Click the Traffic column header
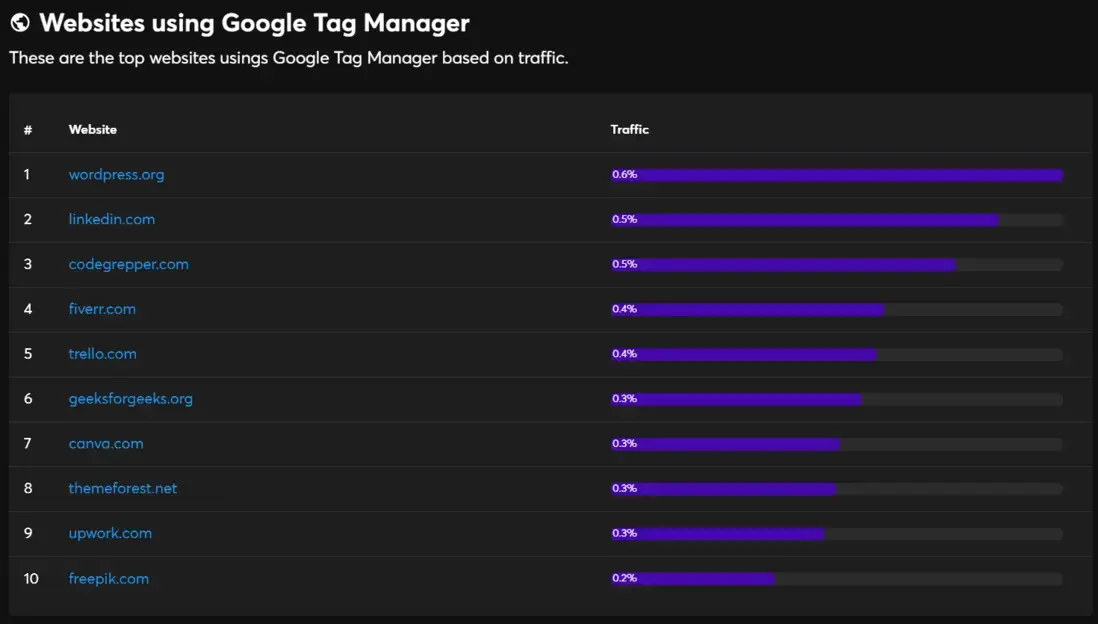The height and width of the screenshot is (624, 1098). point(630,130)
